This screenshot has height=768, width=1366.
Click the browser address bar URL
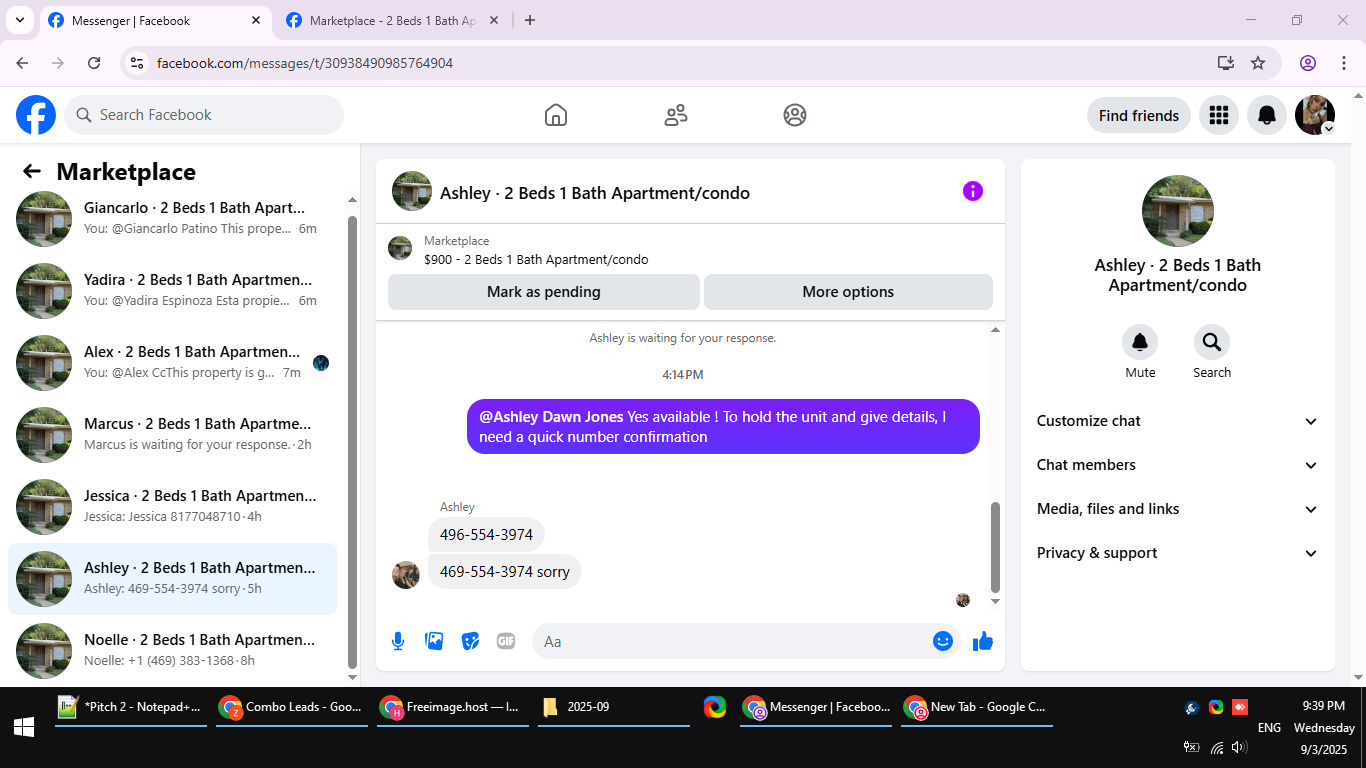pos(305,63)
